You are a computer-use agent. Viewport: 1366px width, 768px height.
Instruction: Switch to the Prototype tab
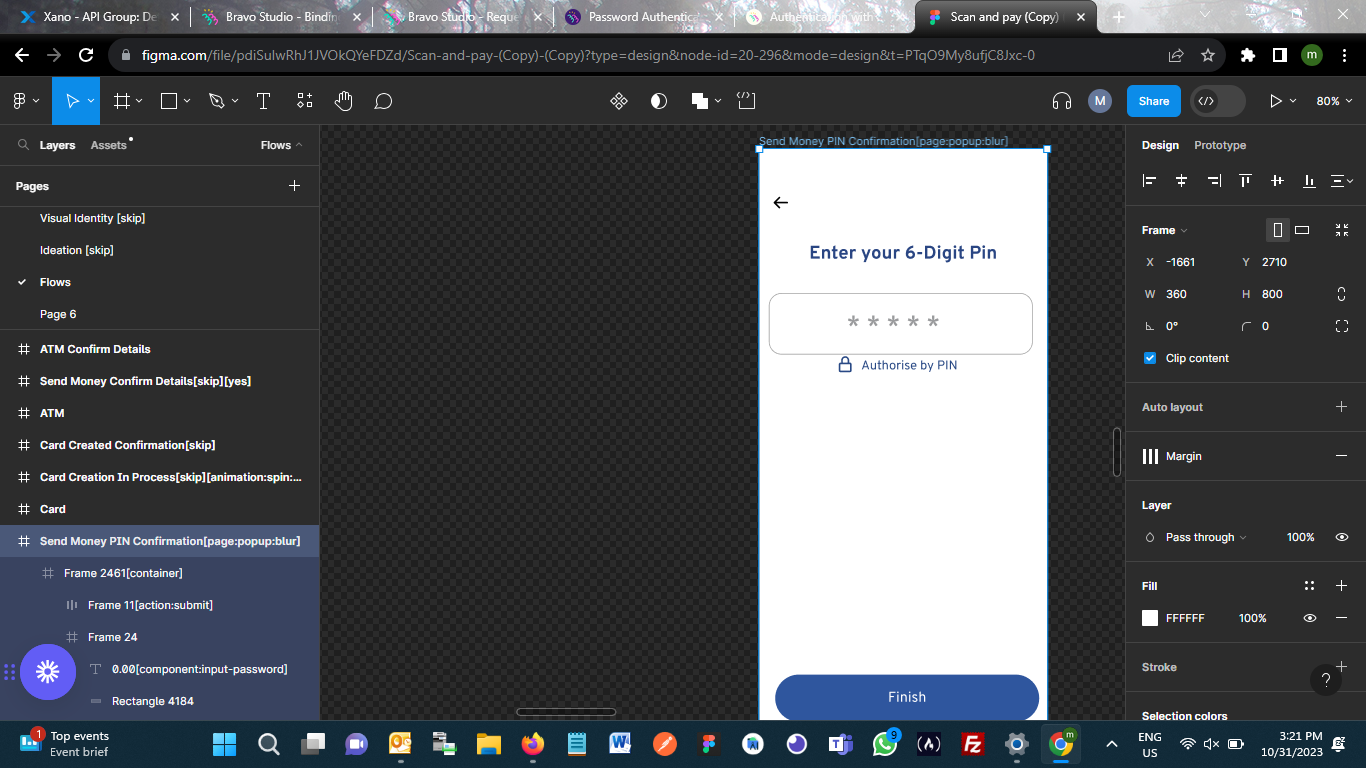[1220, 145]
